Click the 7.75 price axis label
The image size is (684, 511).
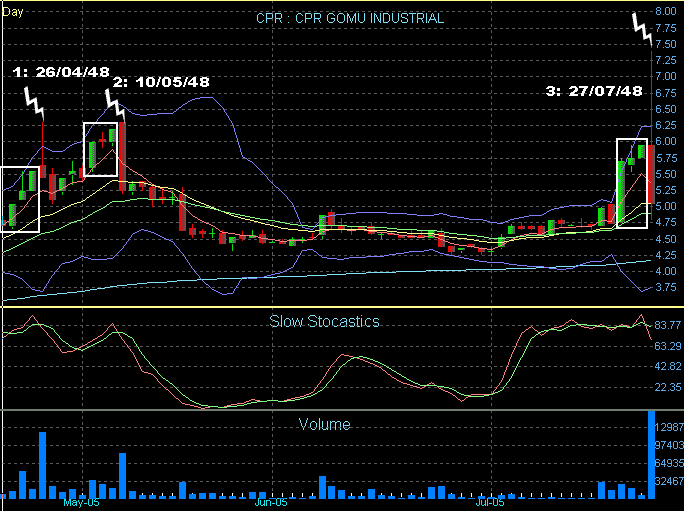point(666,28)
